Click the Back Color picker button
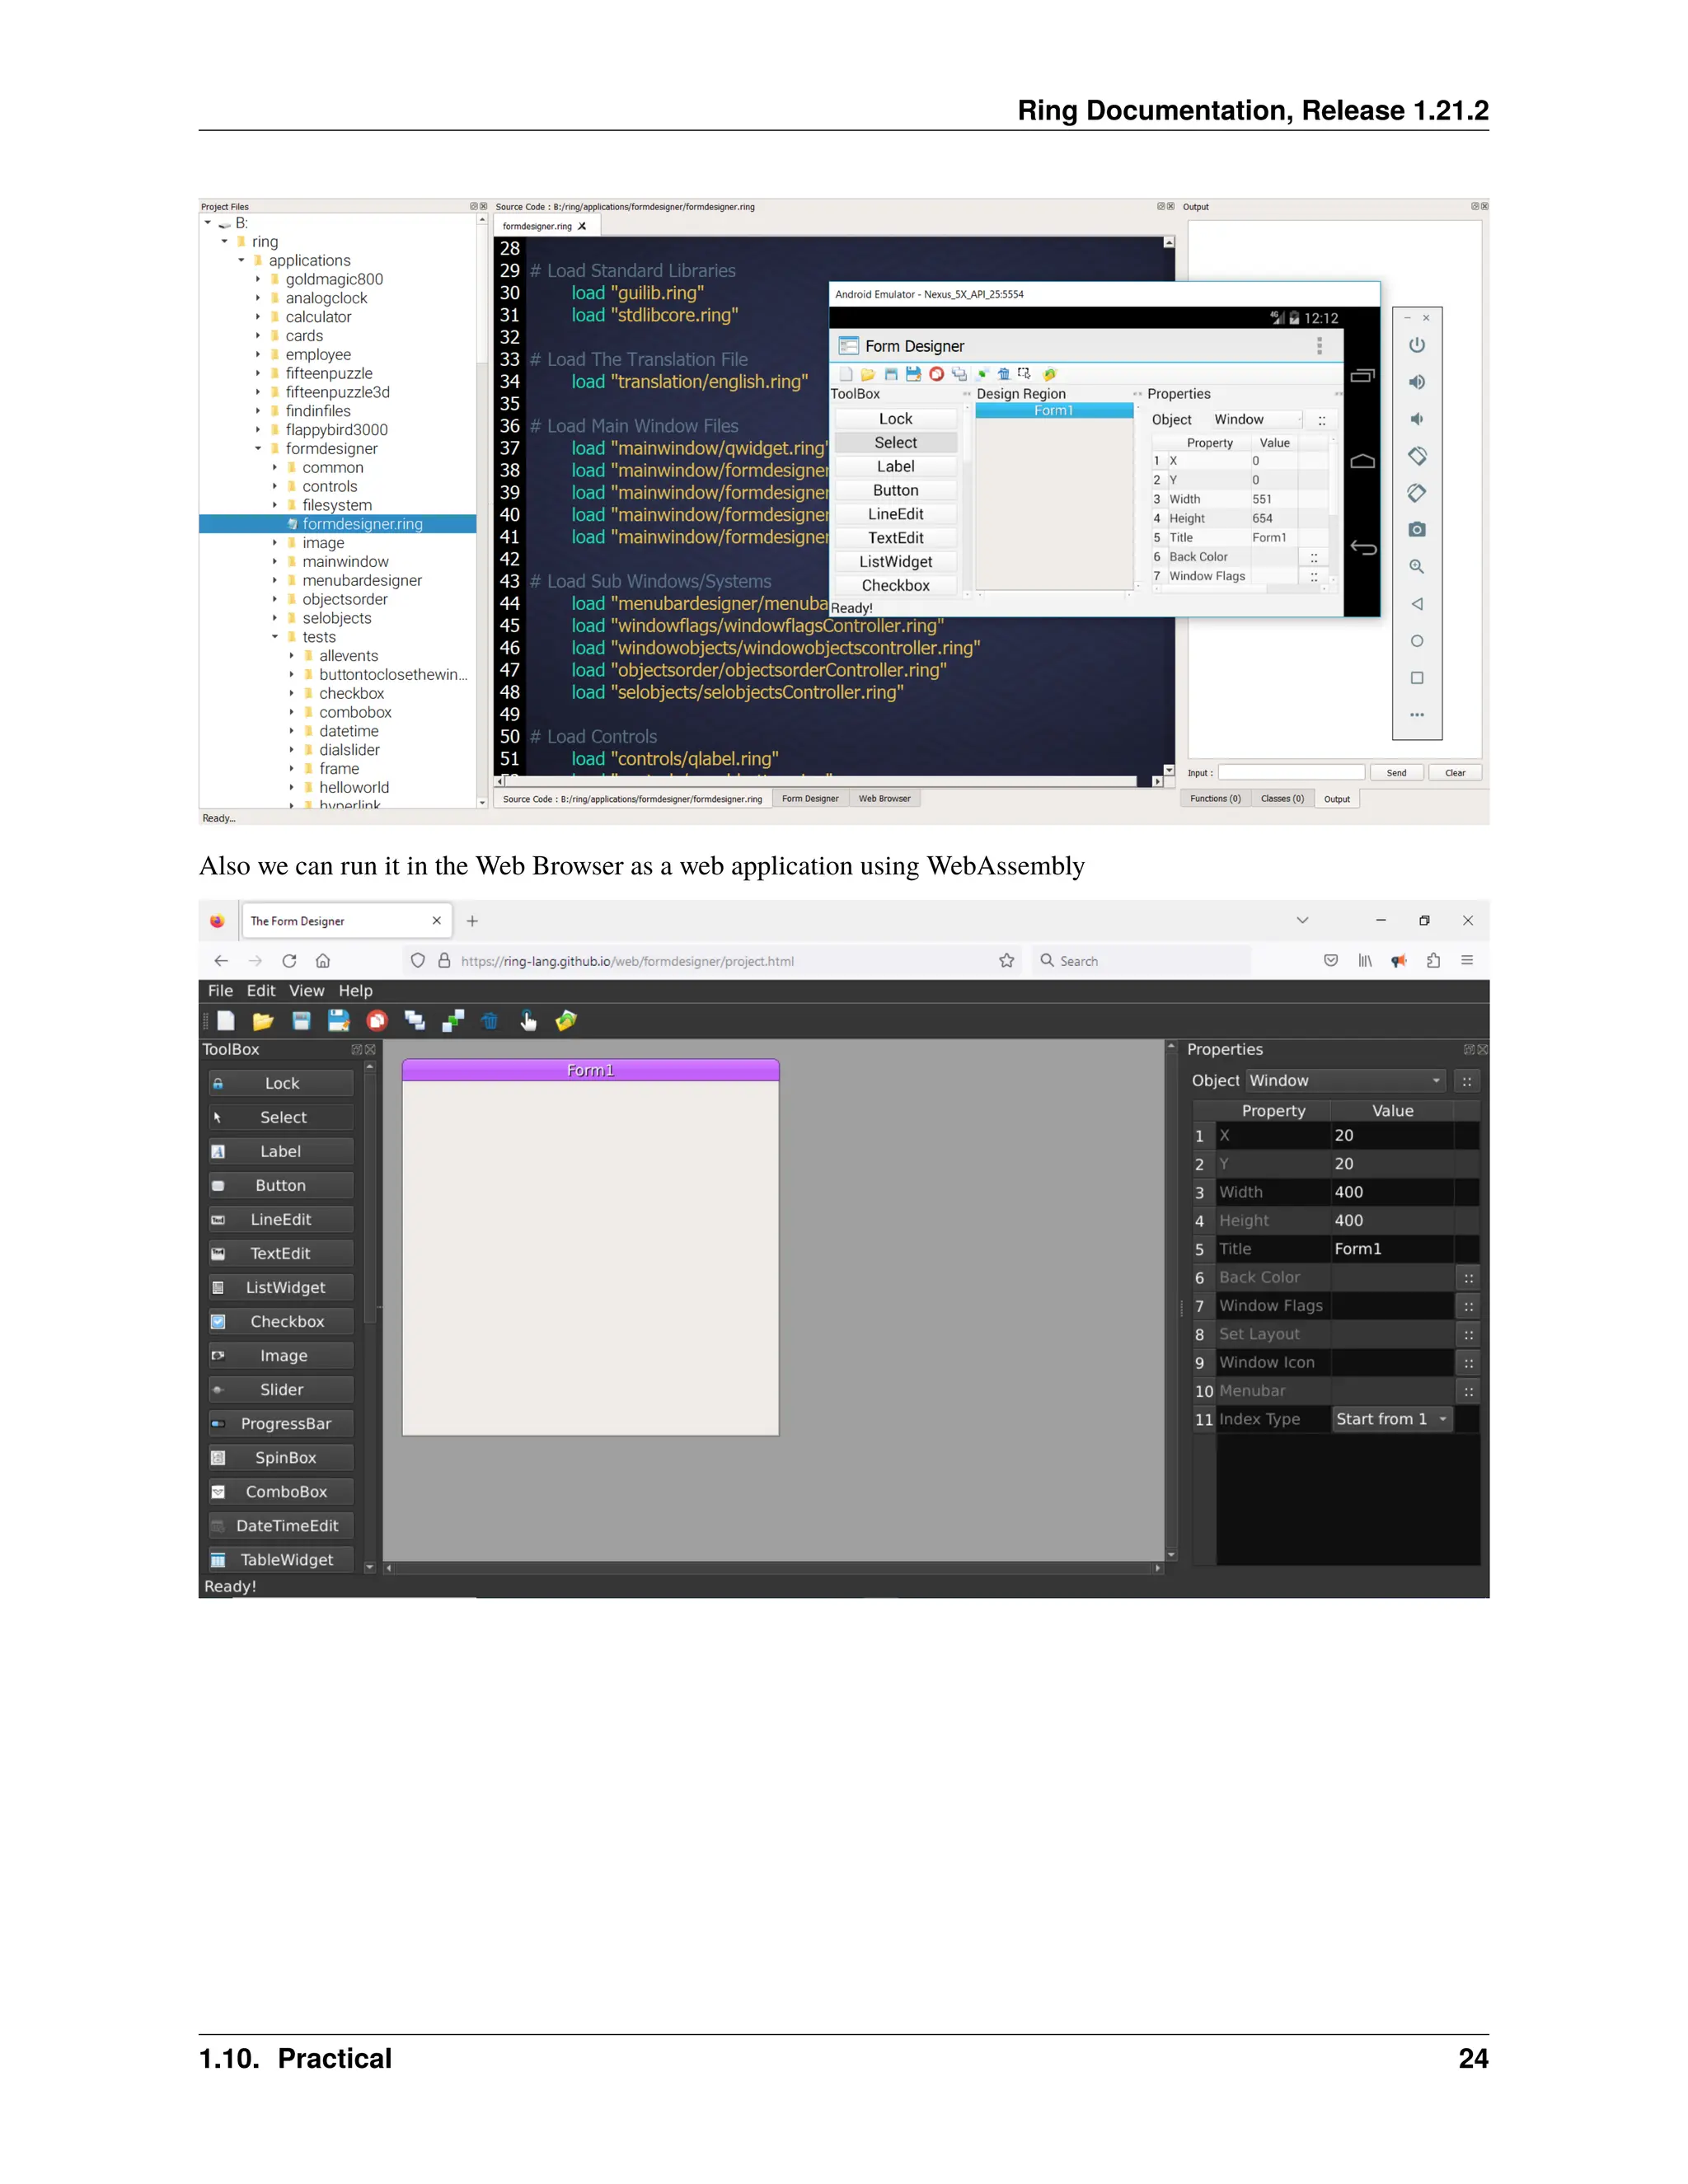The image size is (1688, 2184). tap(1468, 1278)
